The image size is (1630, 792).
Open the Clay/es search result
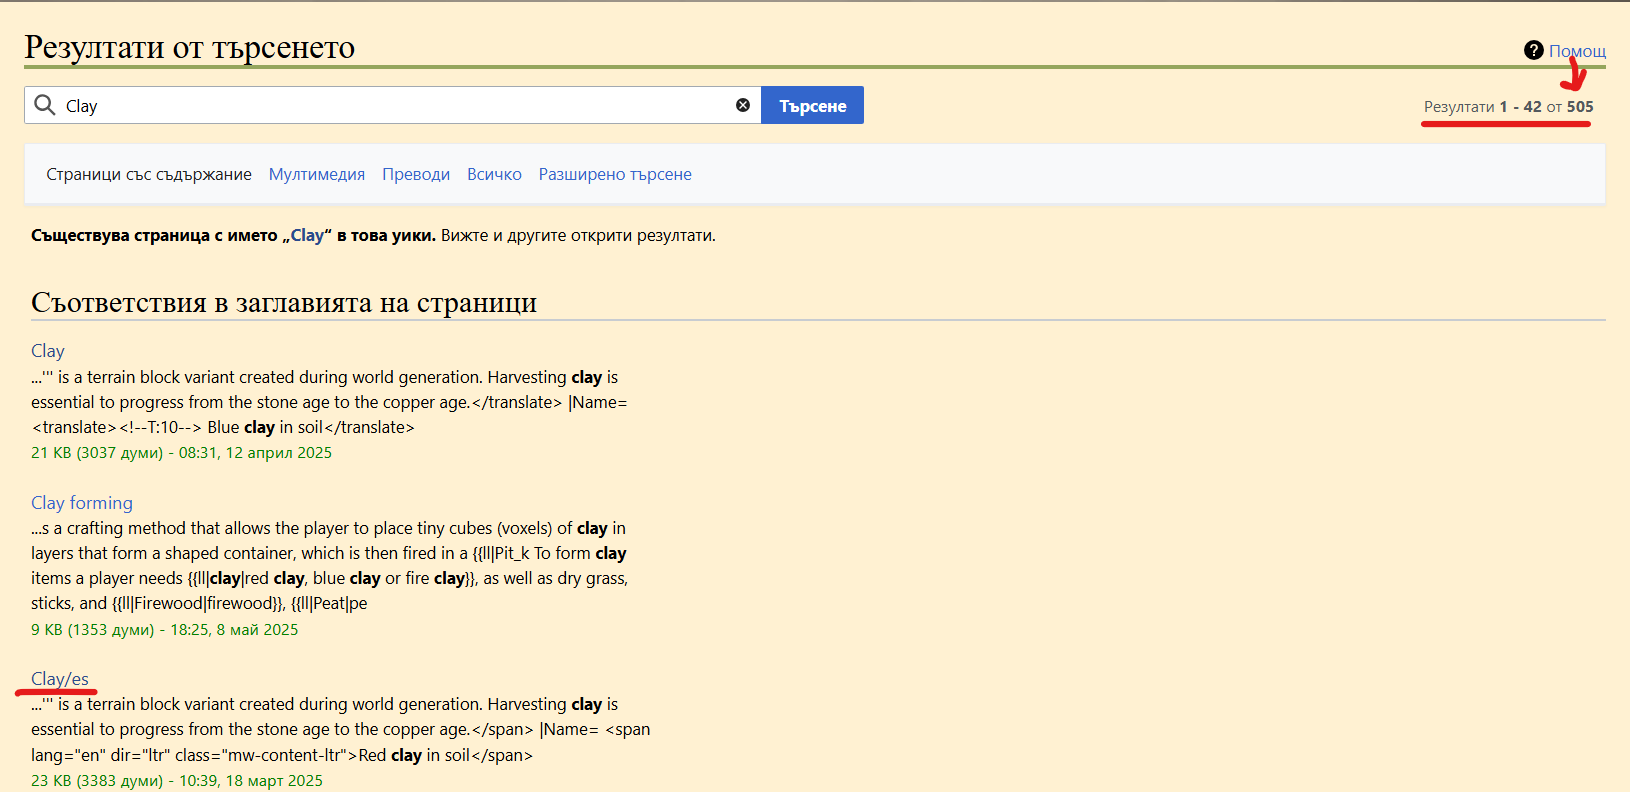click(60, 679)
